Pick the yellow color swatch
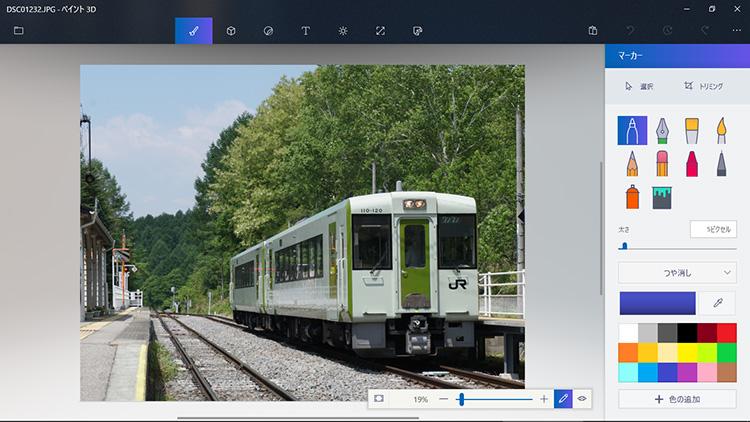 (x=687, y=352)
